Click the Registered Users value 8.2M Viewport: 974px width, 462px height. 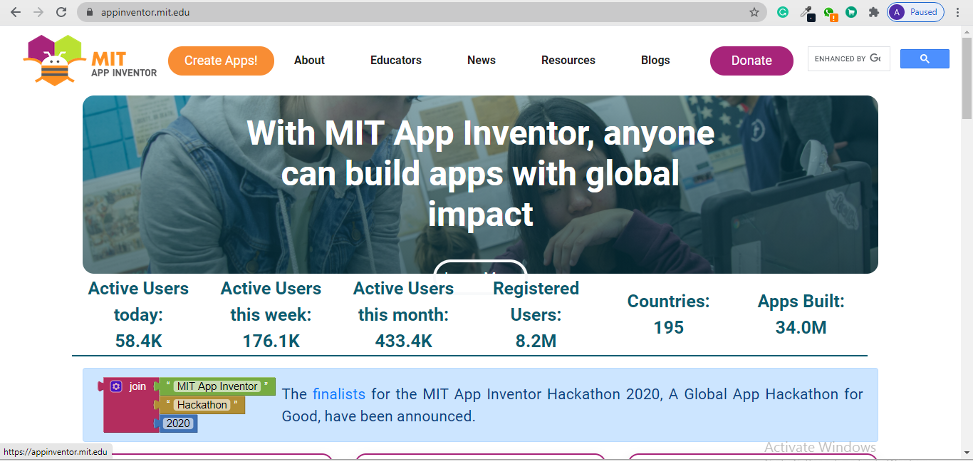click(x=535, y=340)
